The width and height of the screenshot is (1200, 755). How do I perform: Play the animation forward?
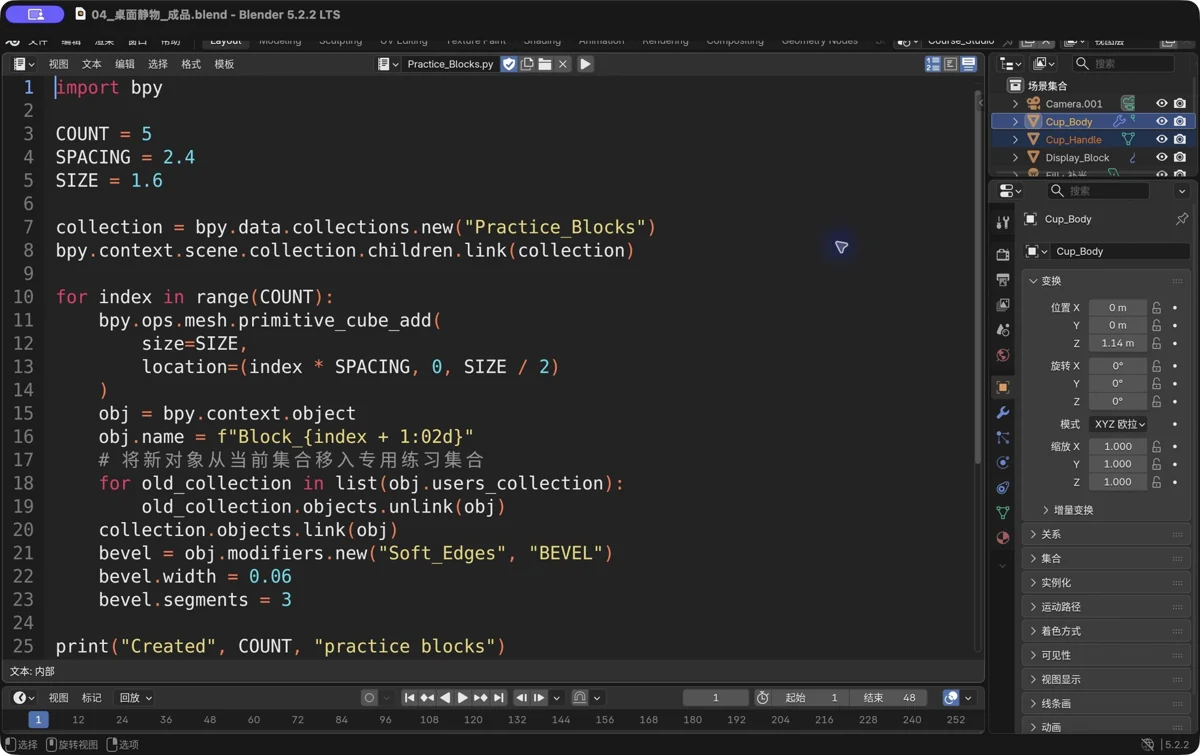(462, 698)
